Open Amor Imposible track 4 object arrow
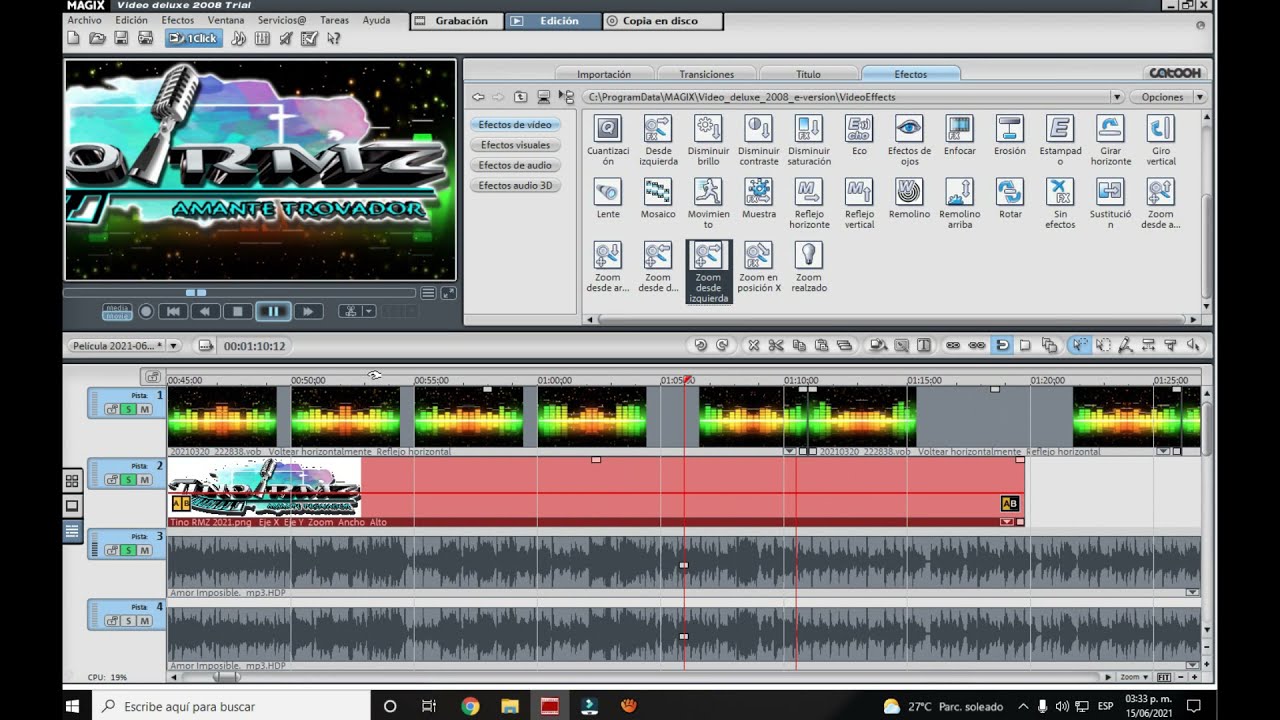The width and height of the screenshot is (1280, 720). click(1192, 665)
